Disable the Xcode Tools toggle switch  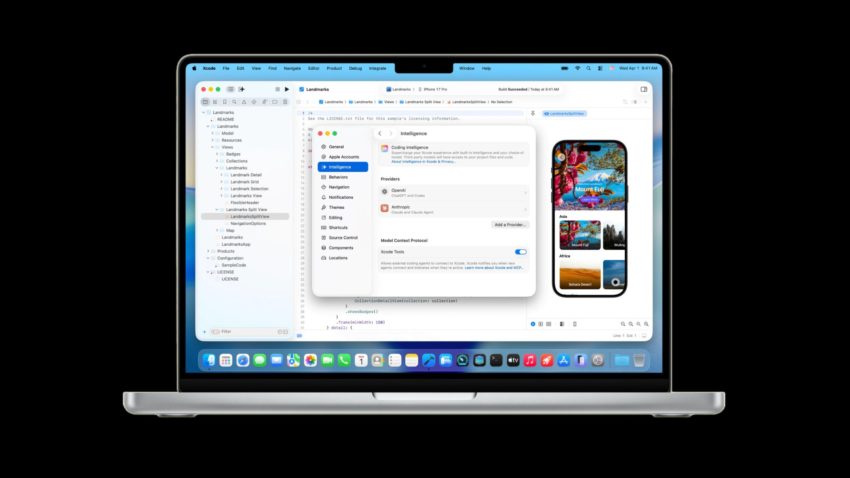520,252
